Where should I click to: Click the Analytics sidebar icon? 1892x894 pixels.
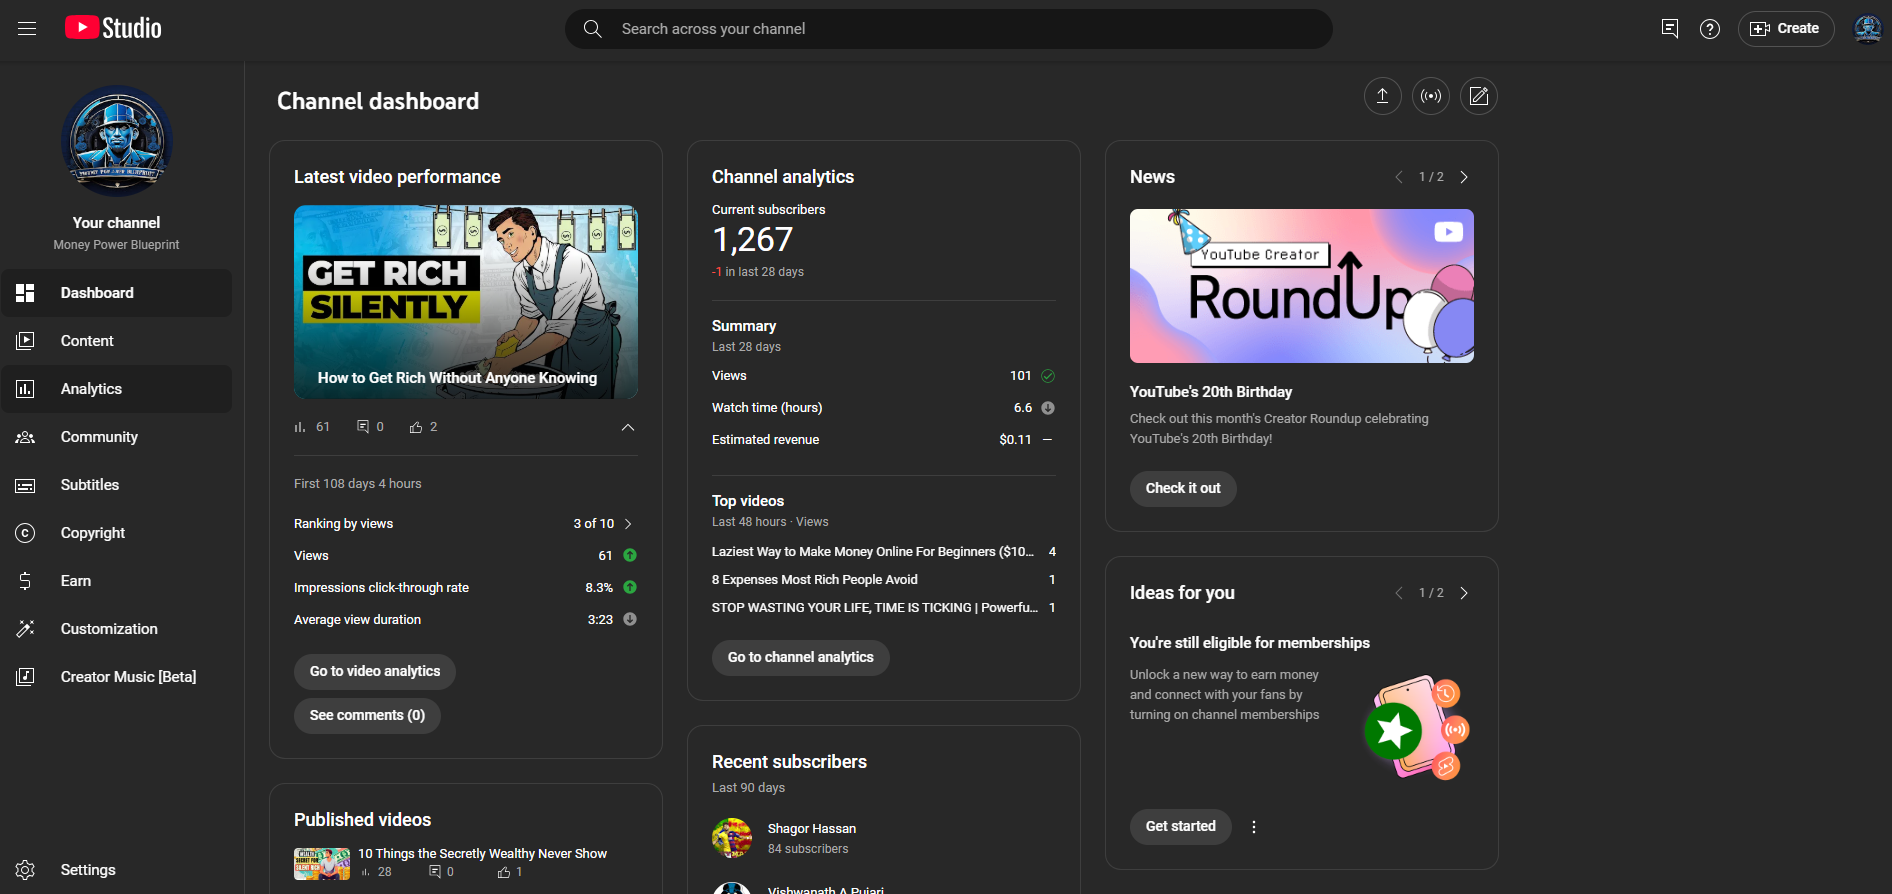tap(25, 389)
